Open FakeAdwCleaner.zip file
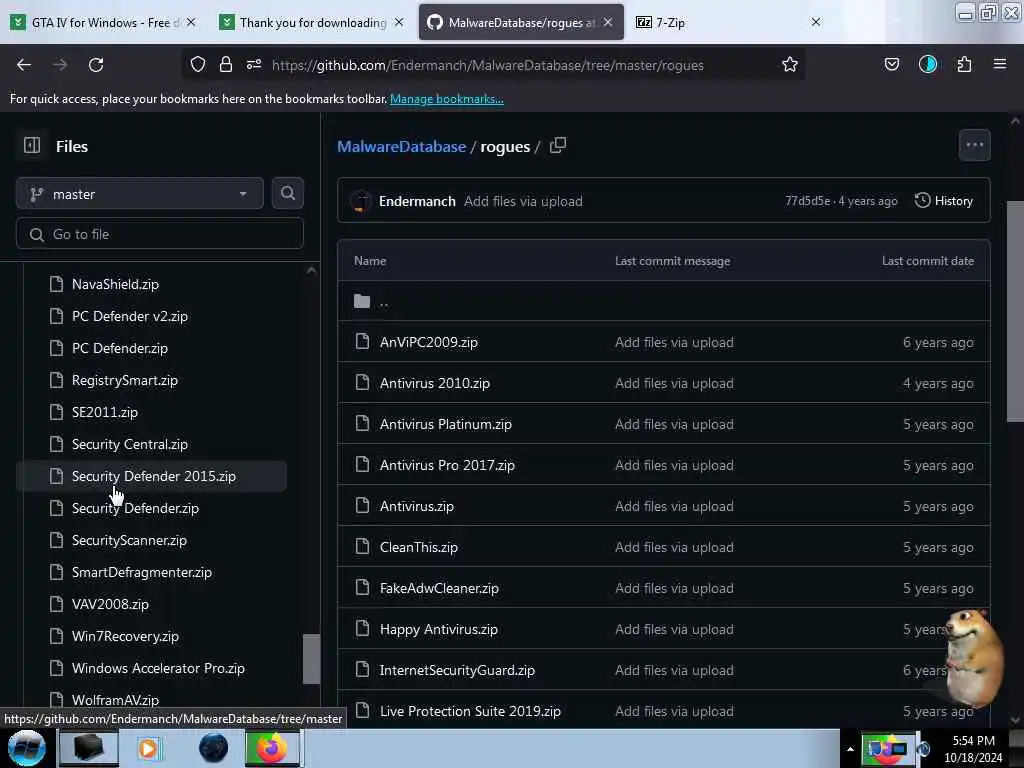This screenshot has height=768, width=1024. tap(439, 588)
